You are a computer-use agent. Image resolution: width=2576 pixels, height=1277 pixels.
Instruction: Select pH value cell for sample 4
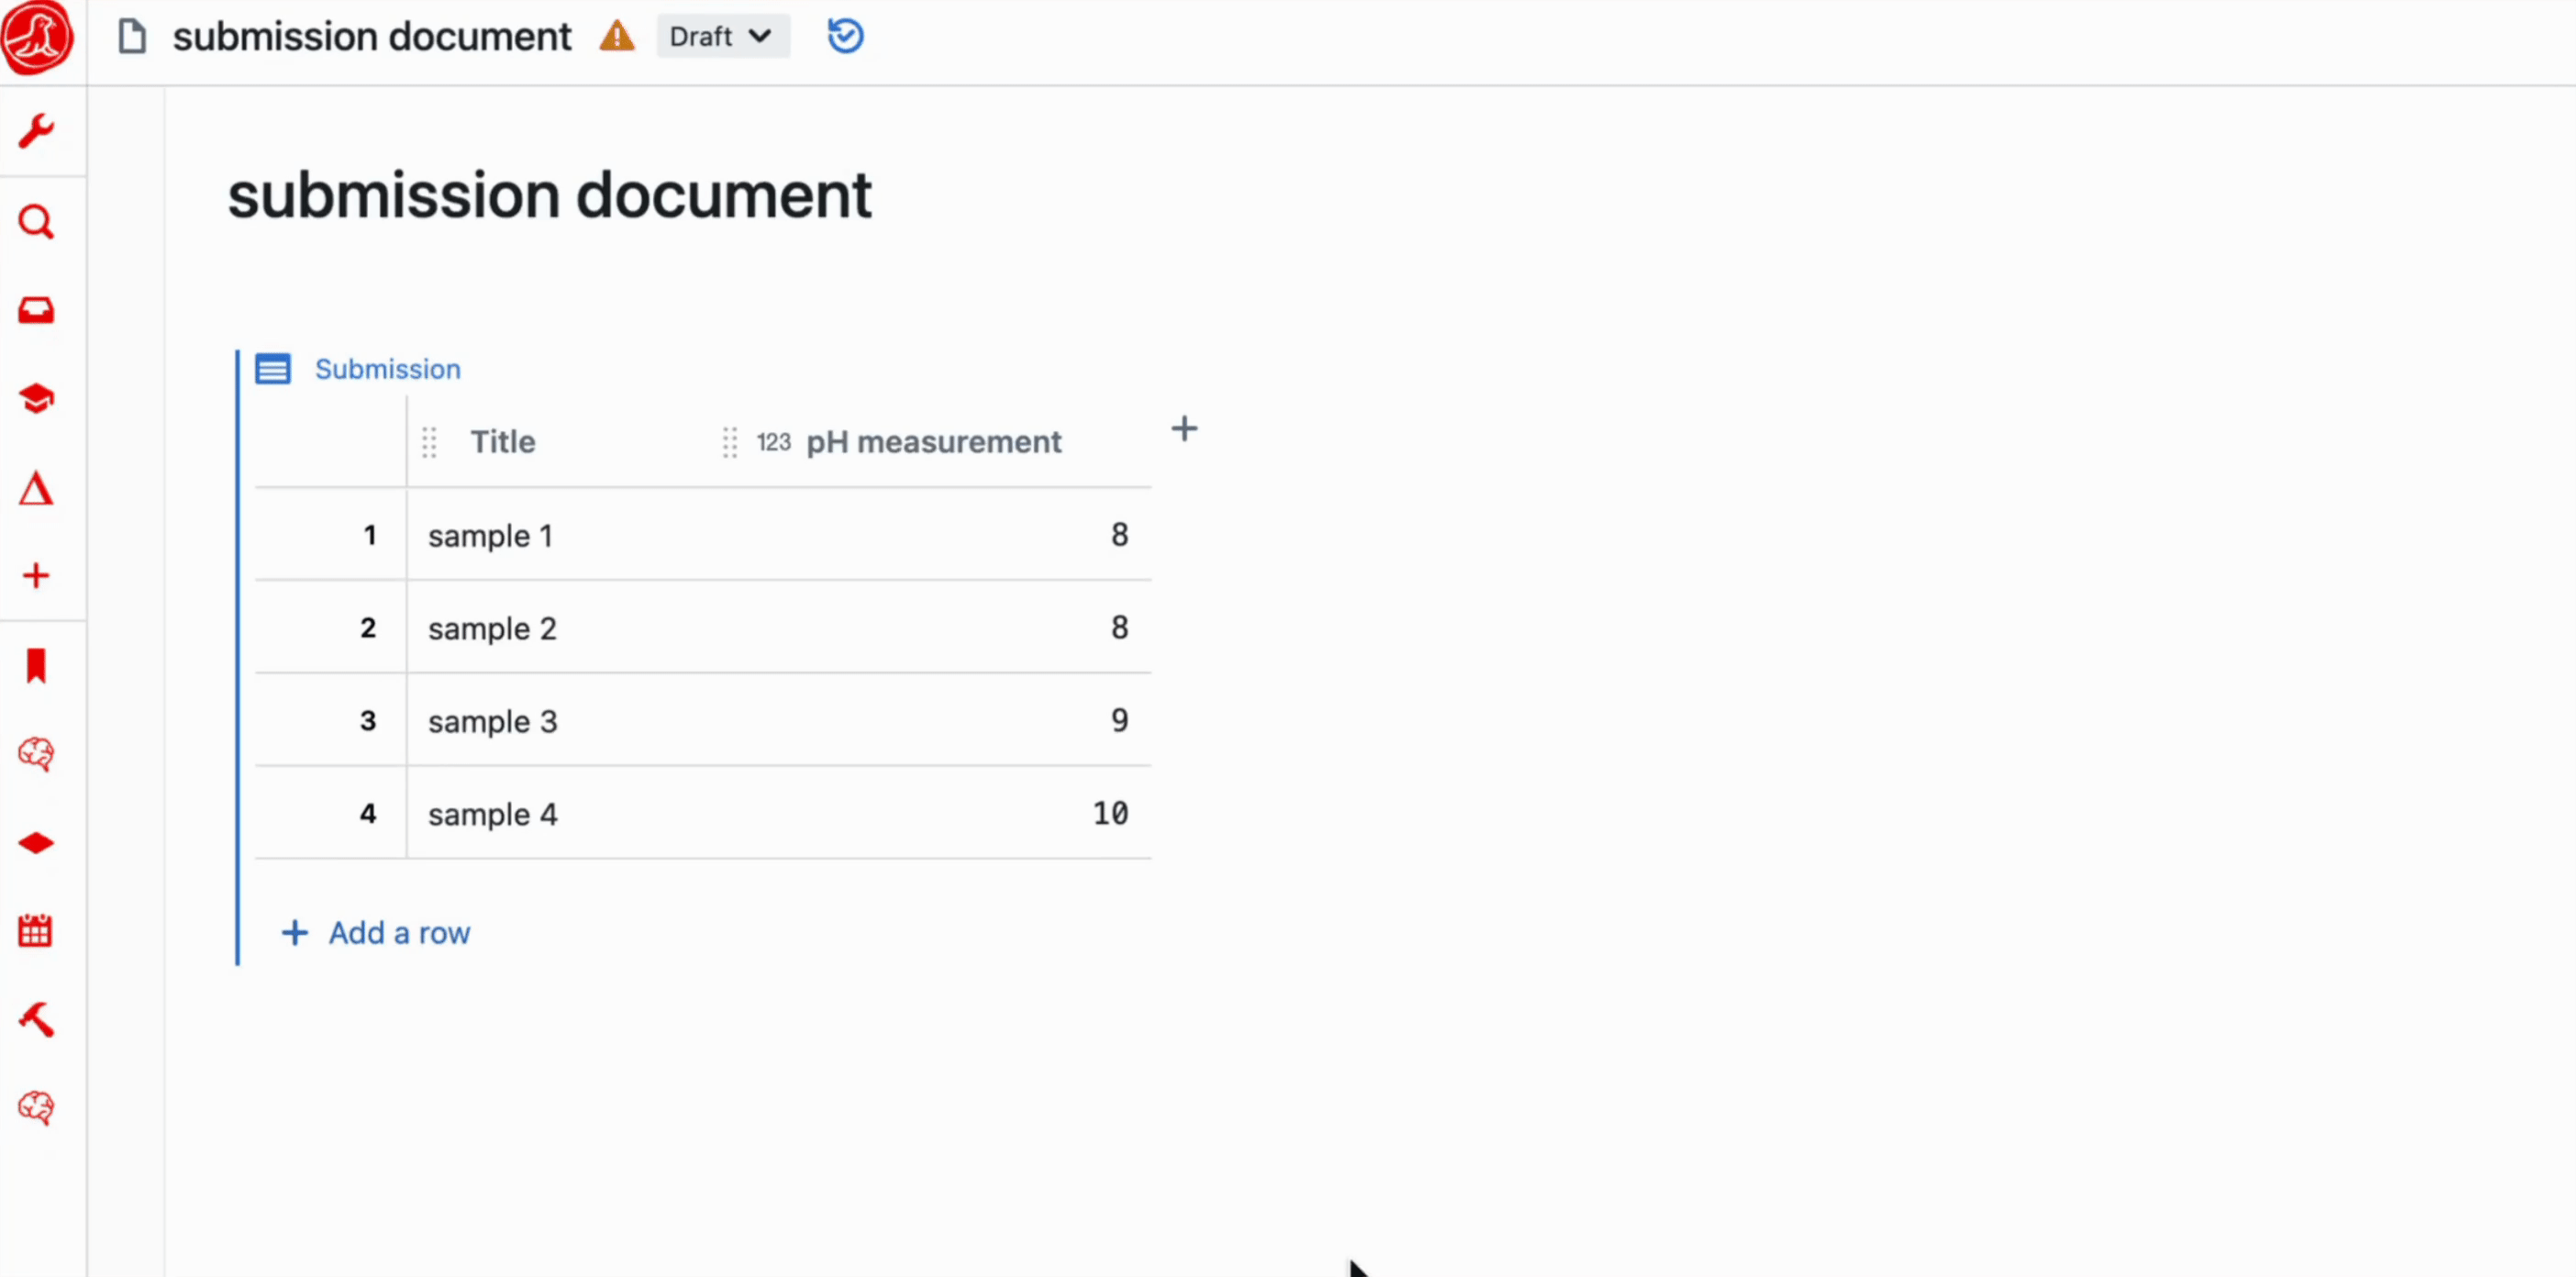1109,814
